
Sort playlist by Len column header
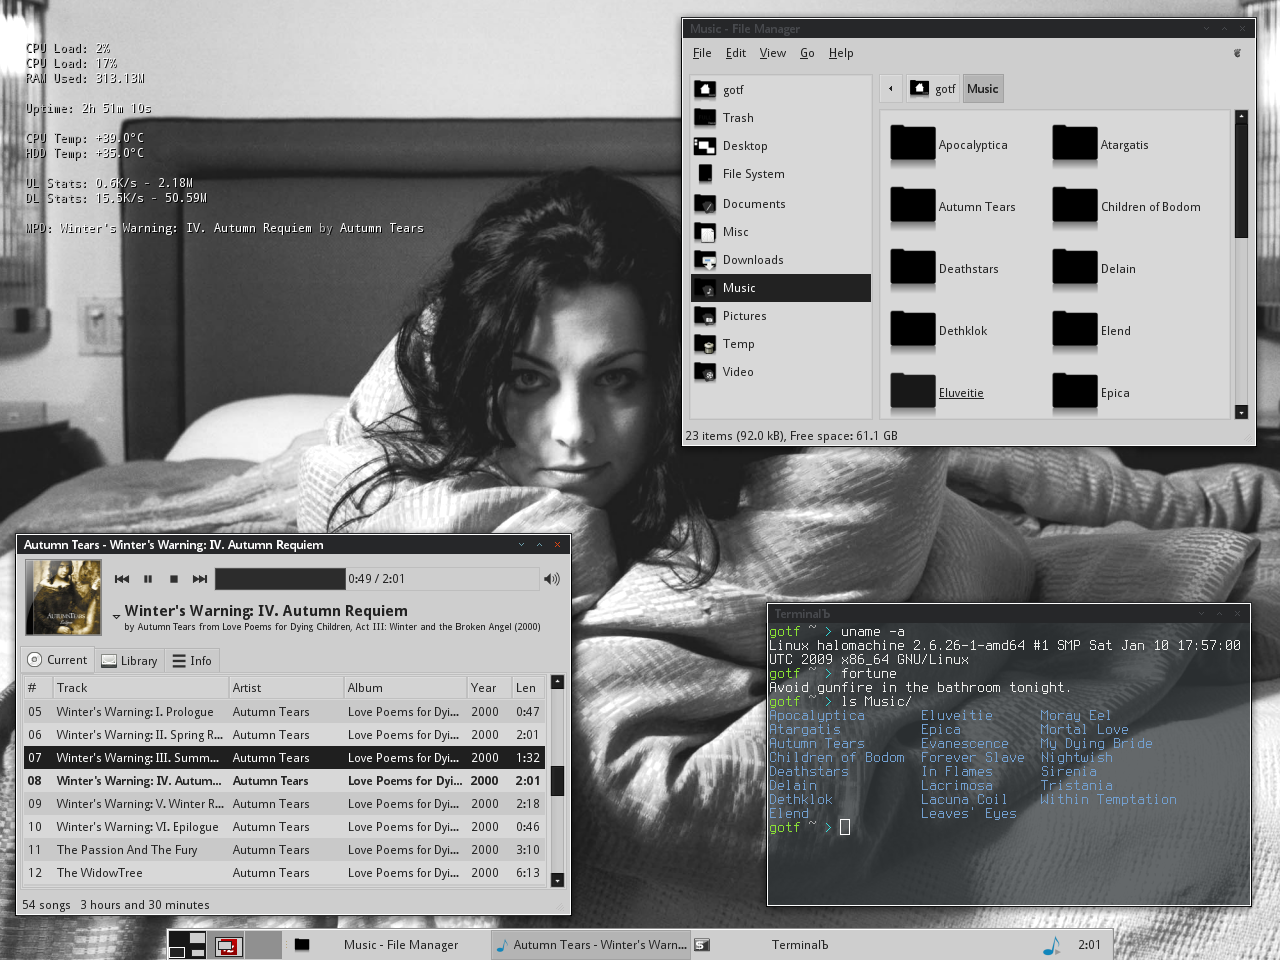[528, 688]
